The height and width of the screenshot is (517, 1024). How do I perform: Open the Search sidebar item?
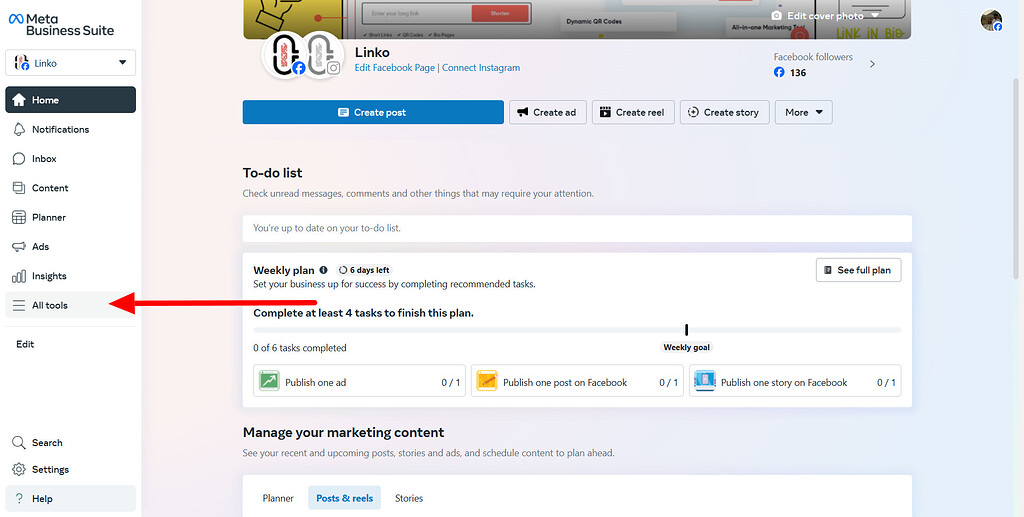click(71, 443)
